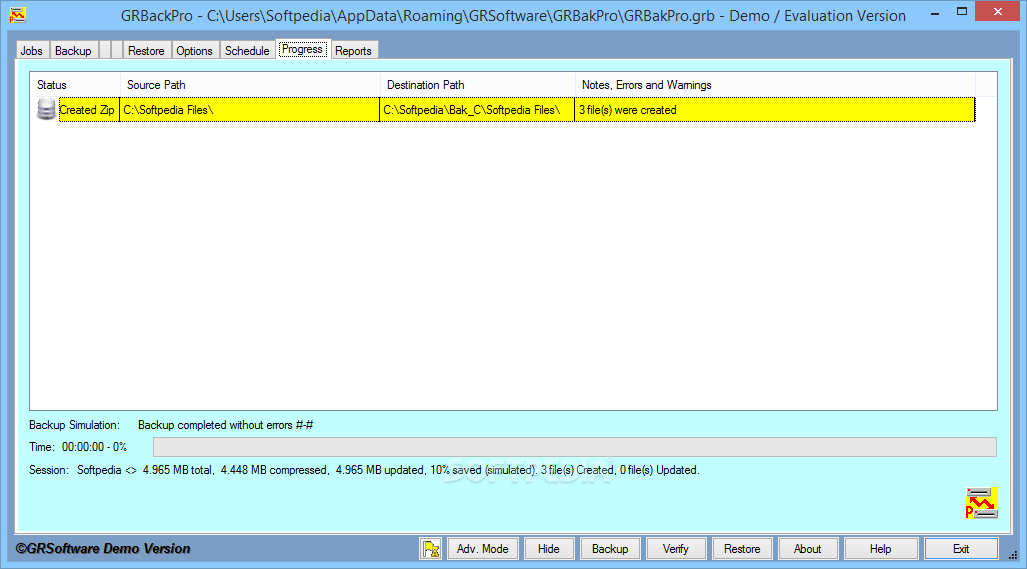Image resolution: width=1027 pixels, height=569 pixels.
Task: Click the first blank tab after Backup
Action: 105,50
